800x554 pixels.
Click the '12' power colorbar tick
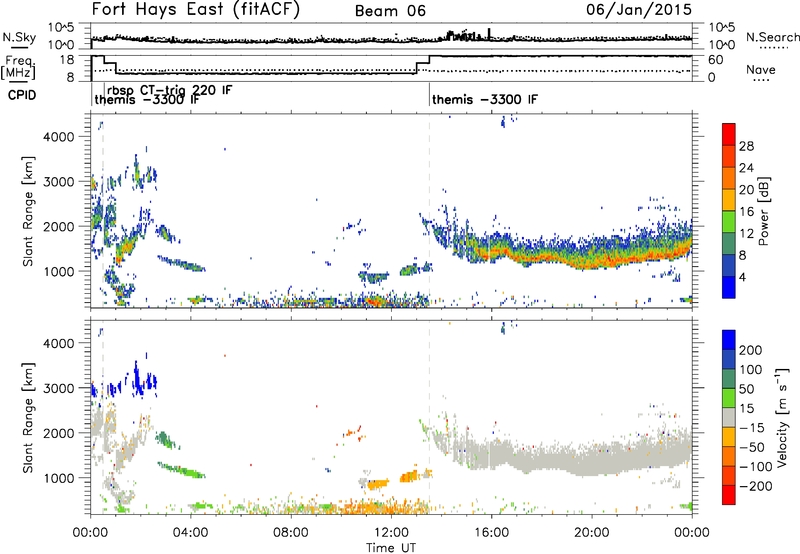[x=746, y=234]
